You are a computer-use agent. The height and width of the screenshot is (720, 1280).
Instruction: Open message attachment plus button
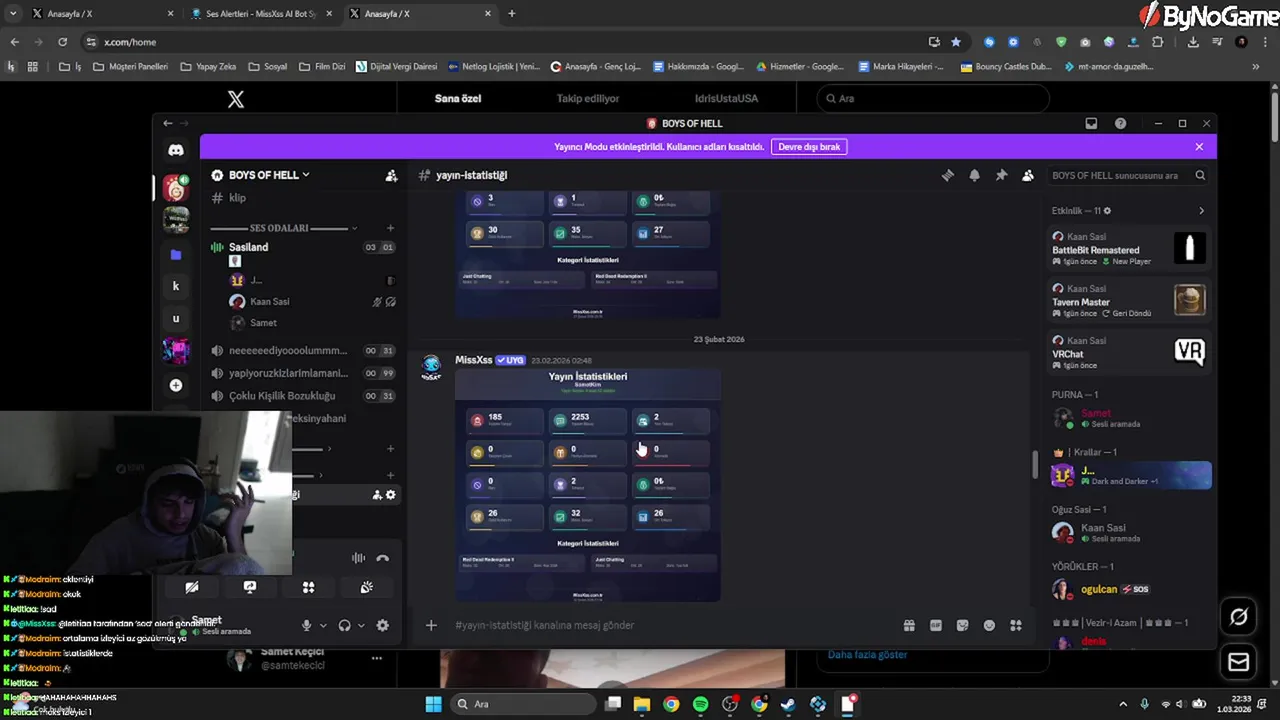431,625
